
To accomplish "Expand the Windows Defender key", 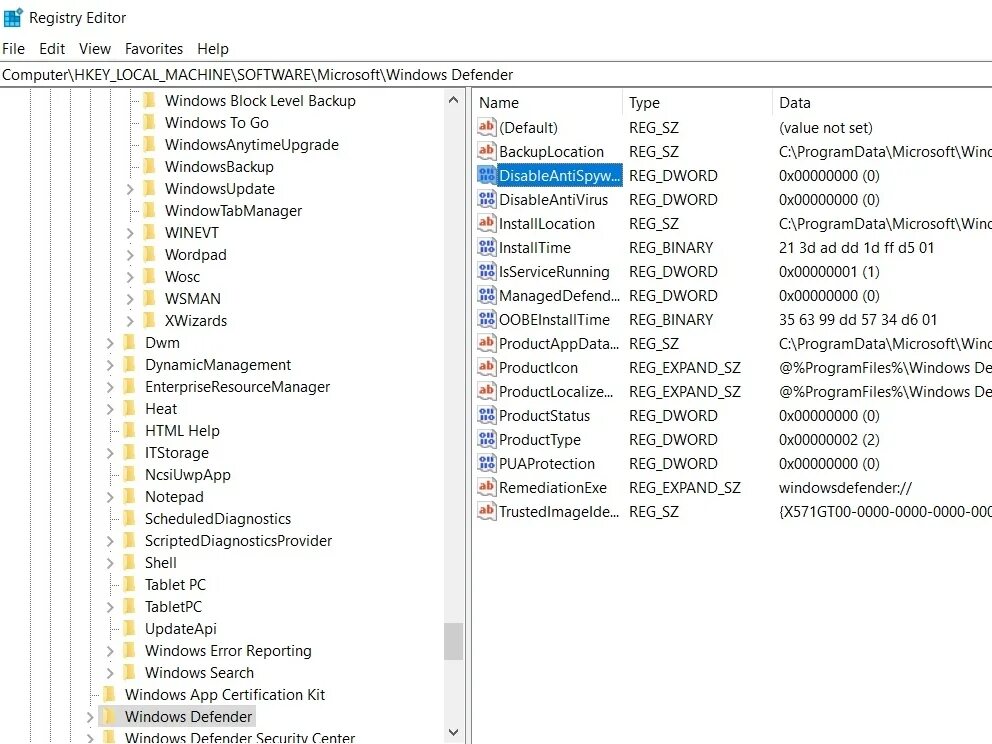I will tap(89, 717).
